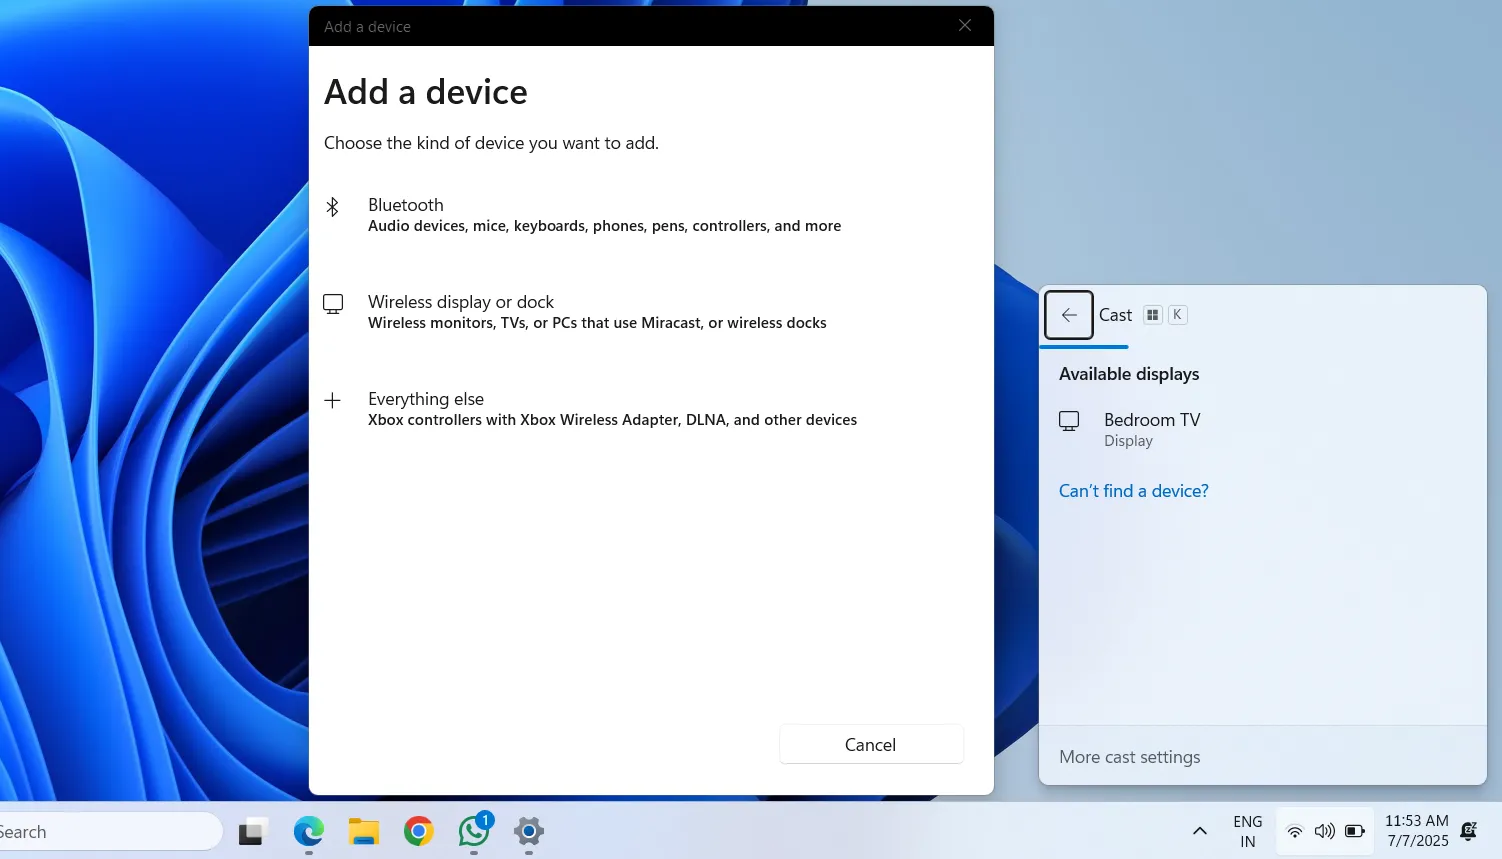The width and height of the screenshot is (1502, 859).
Task: Open File Explorer from the taskbar
Action: pyautogui.click(x=362, y=831)
